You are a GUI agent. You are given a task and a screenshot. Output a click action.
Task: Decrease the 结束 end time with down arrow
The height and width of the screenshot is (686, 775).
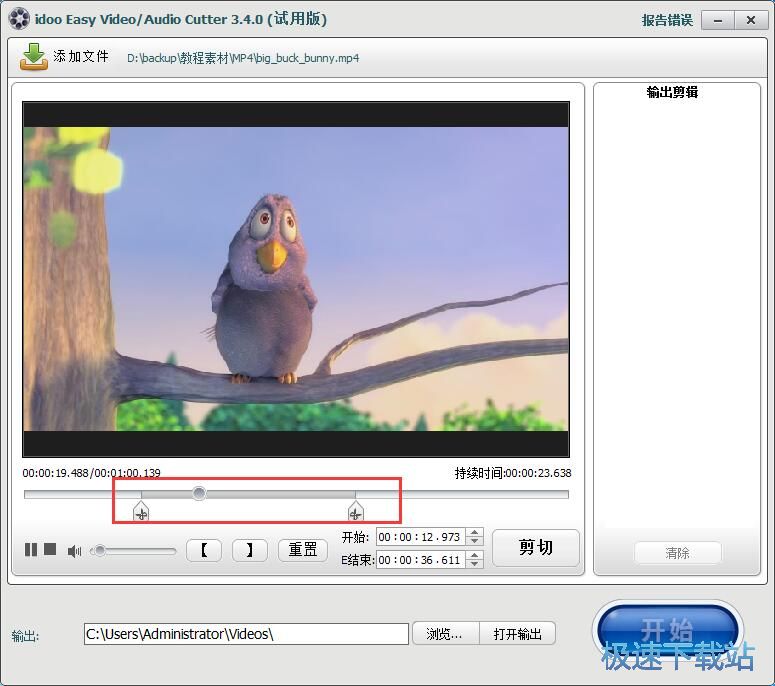click(474, 564)
